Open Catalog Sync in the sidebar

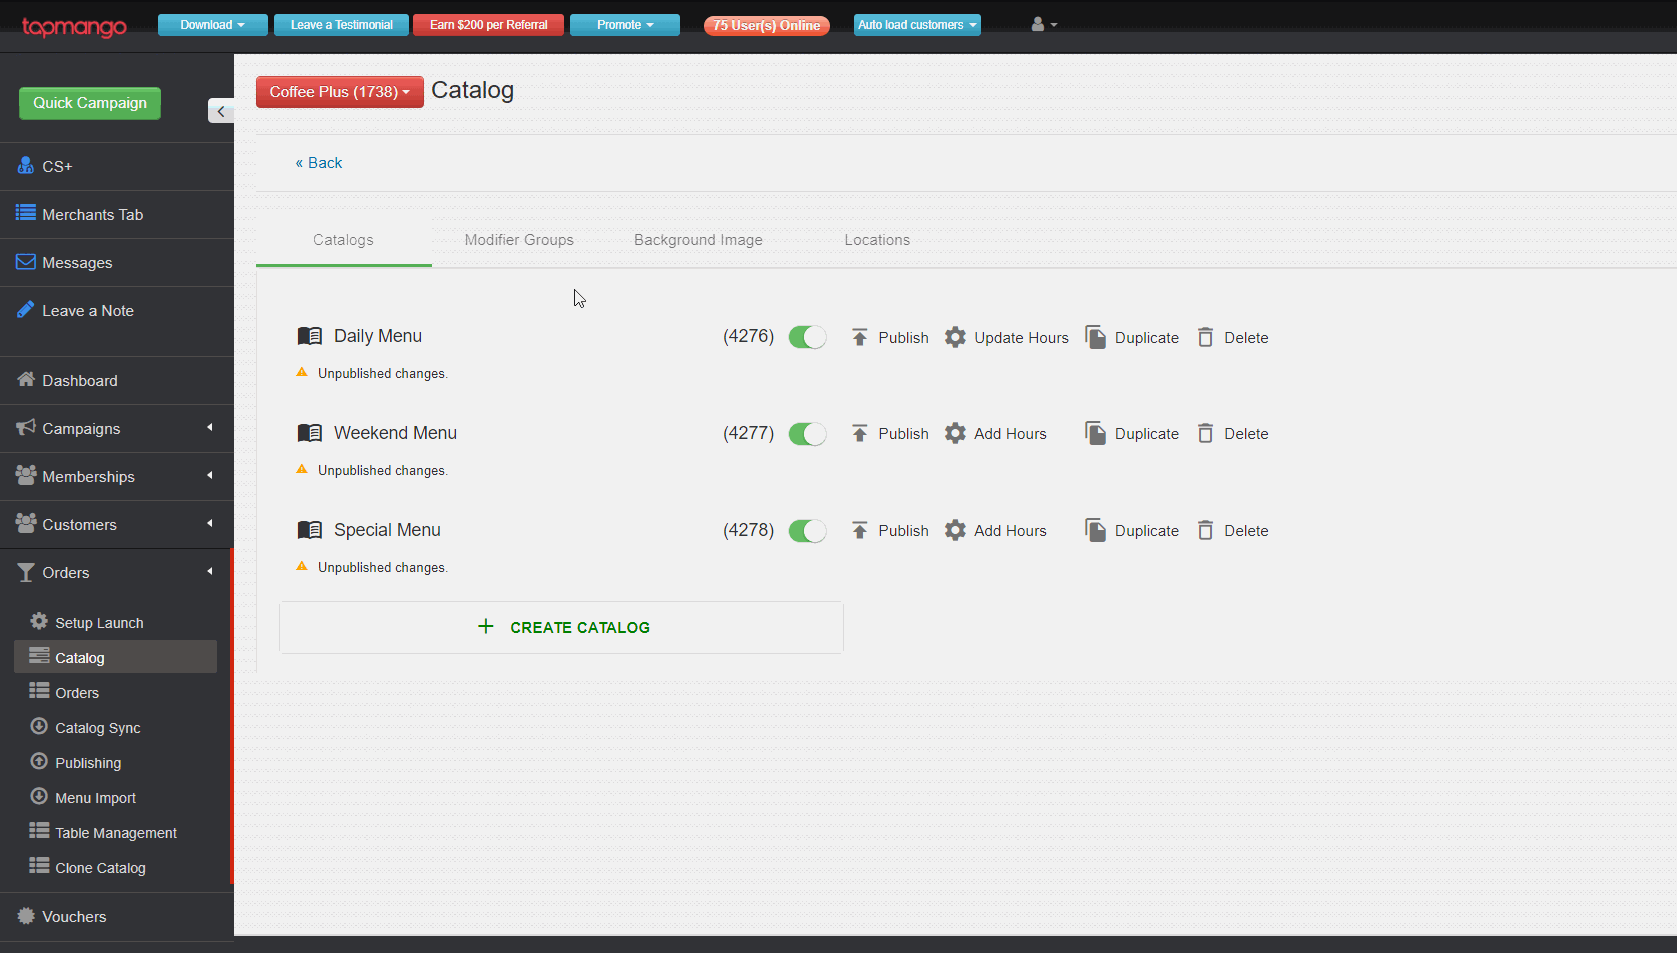96,727
